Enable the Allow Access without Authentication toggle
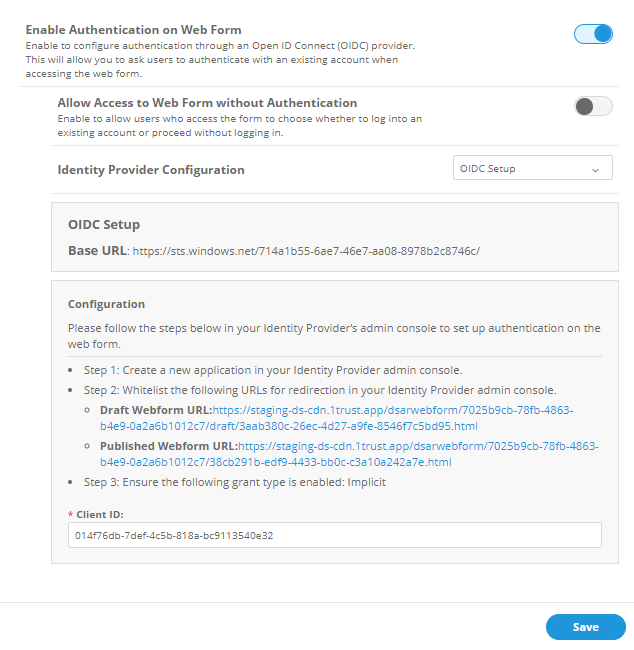634x650 pixels. [x=593, y=106]
